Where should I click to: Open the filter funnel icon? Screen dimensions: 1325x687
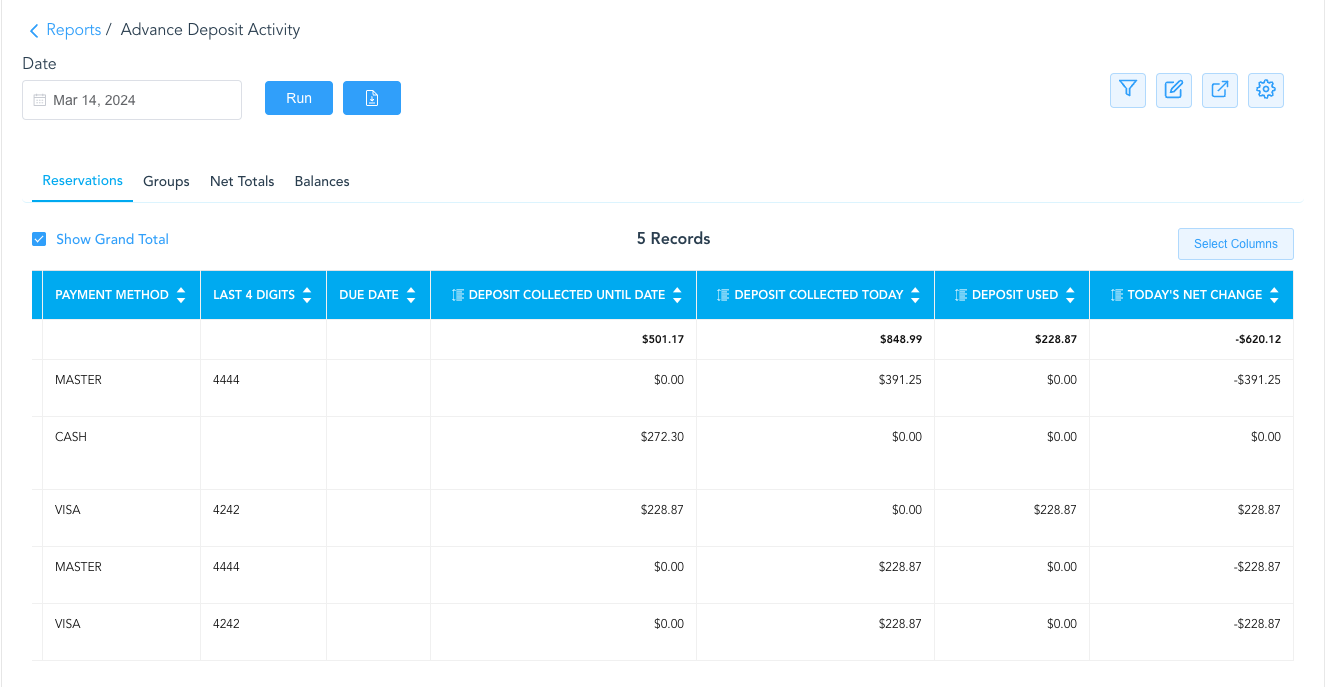coord(1128,89)
